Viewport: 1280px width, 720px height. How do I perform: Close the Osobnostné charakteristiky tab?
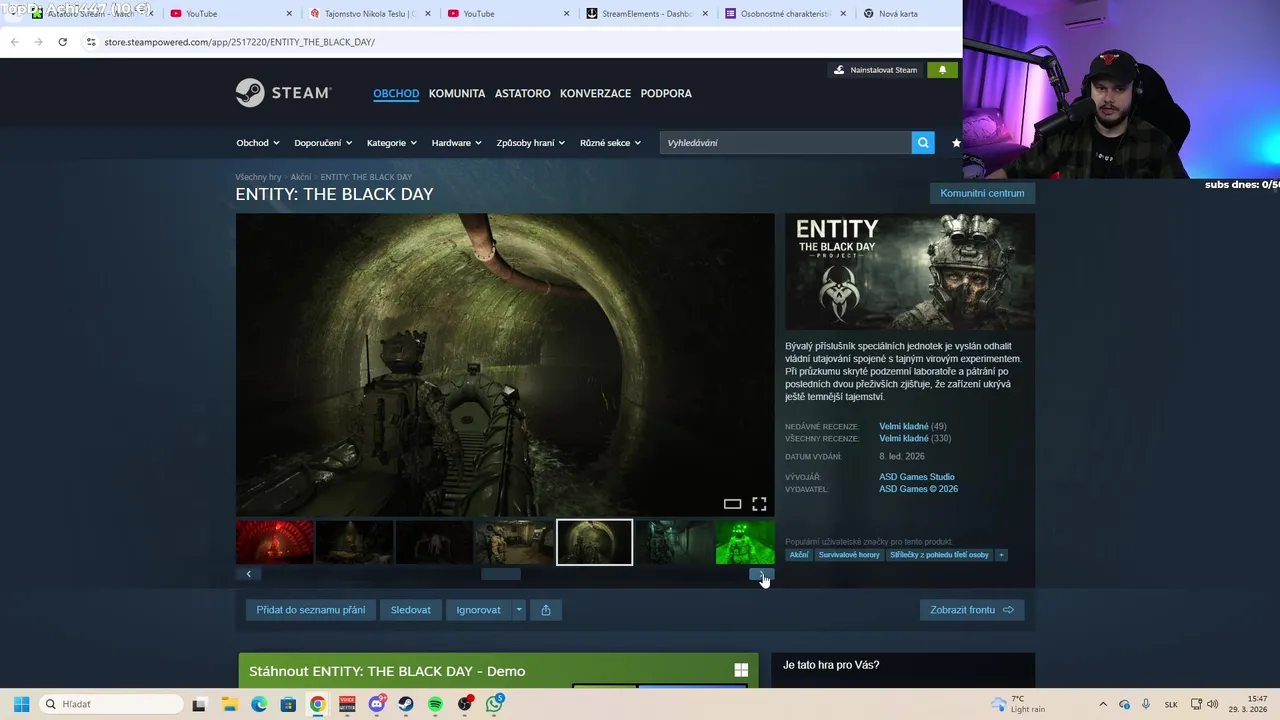coord(843,14)
